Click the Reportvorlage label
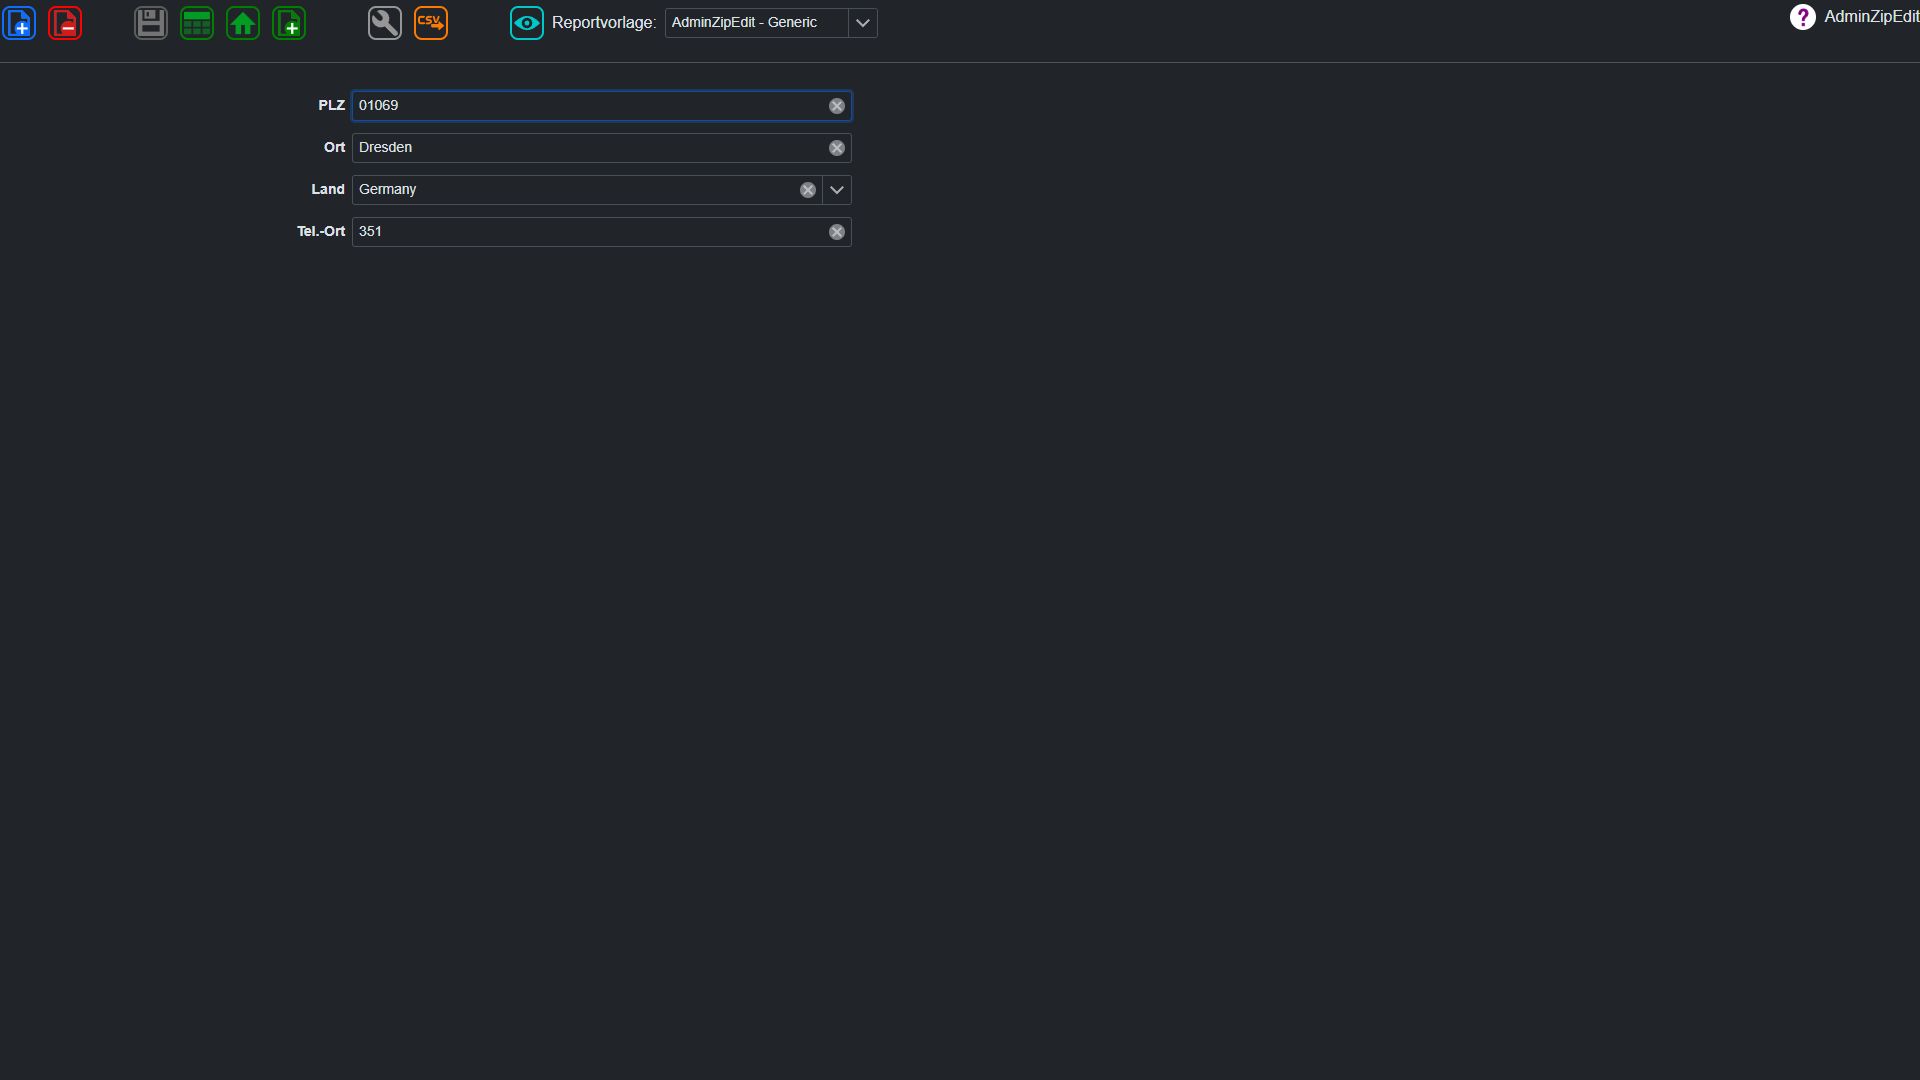 coord(604,23)
